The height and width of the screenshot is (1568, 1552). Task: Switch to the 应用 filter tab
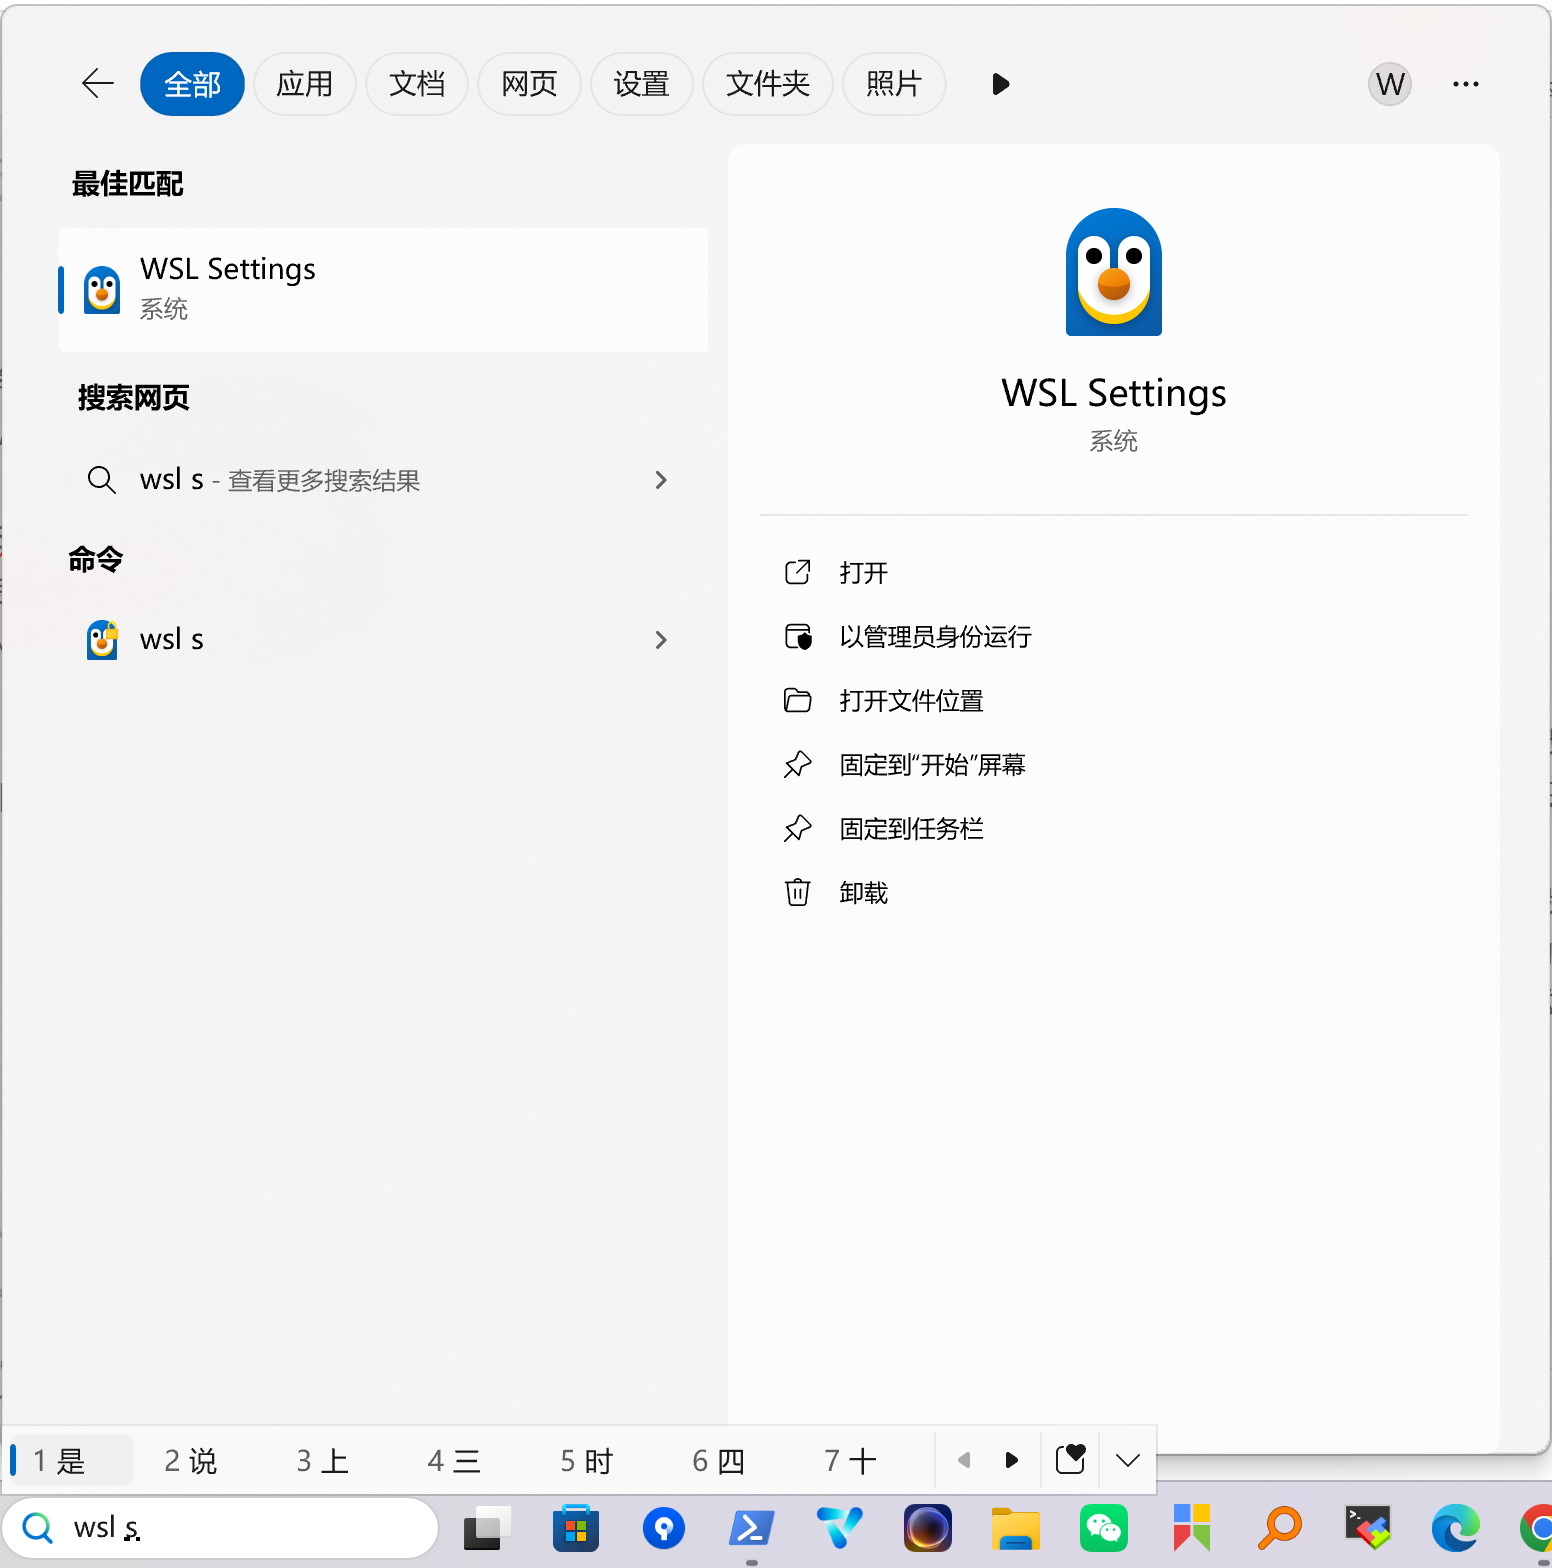(x=305, y=84)
